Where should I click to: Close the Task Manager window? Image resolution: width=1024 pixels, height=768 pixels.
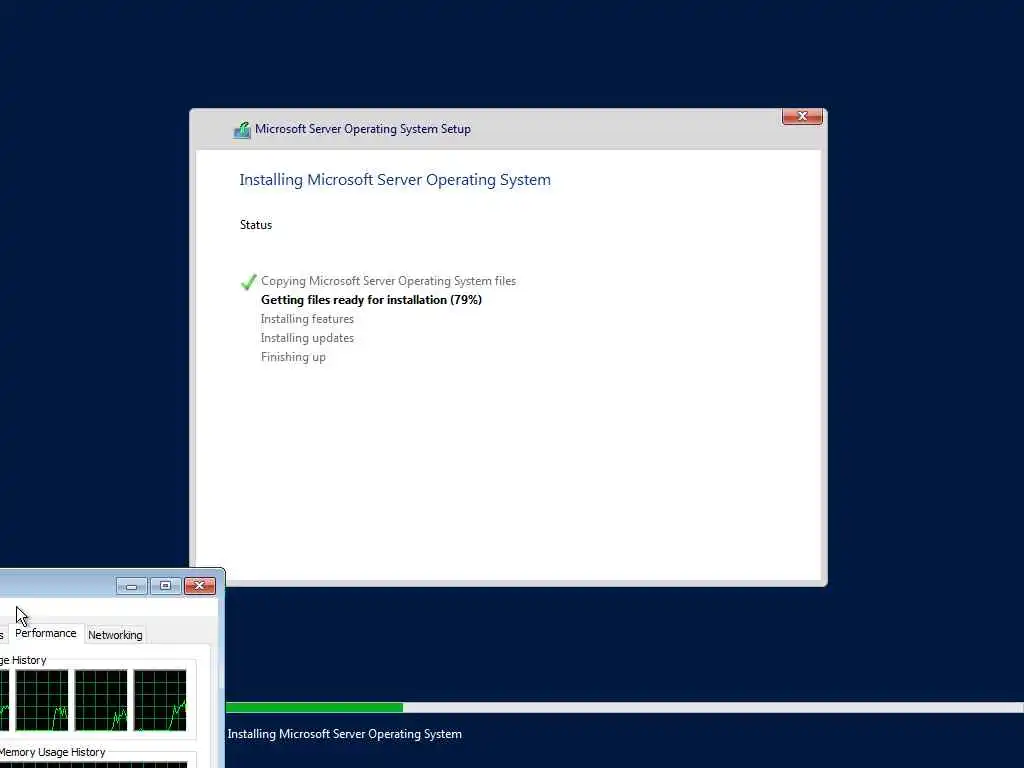point(200,586)
